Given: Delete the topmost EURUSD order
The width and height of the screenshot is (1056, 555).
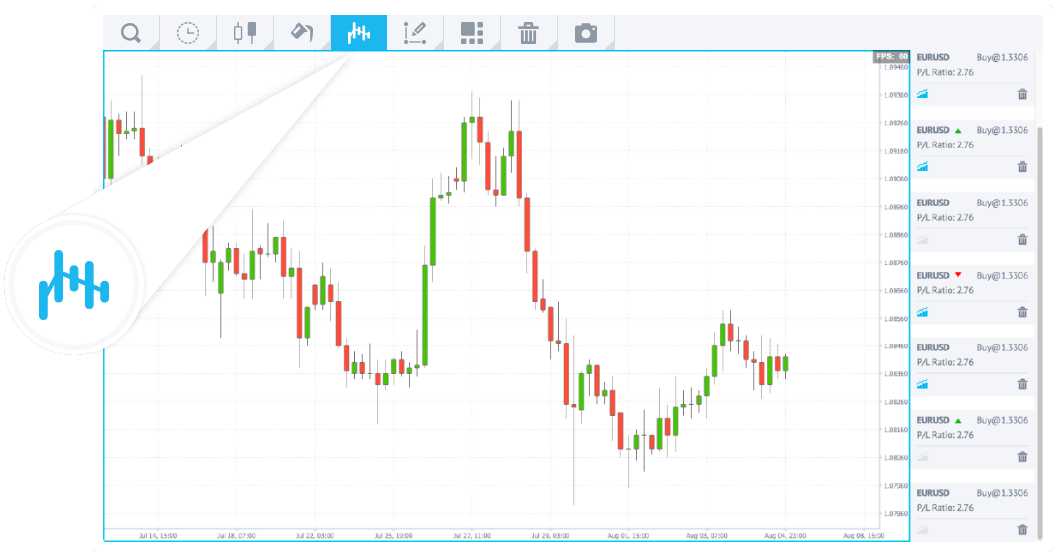Looking at the screenshot, I should click(1022, 94).
